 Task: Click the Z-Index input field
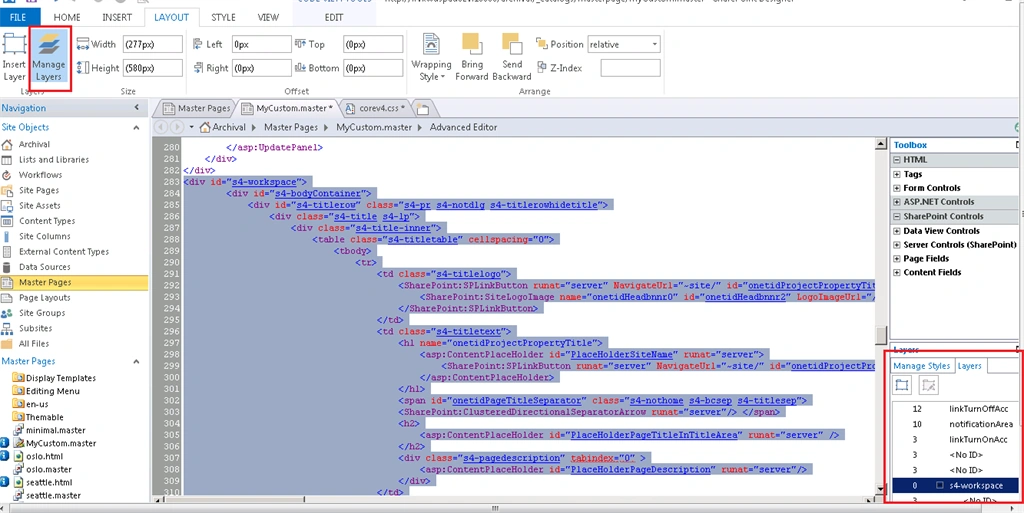tap(630, 68)
